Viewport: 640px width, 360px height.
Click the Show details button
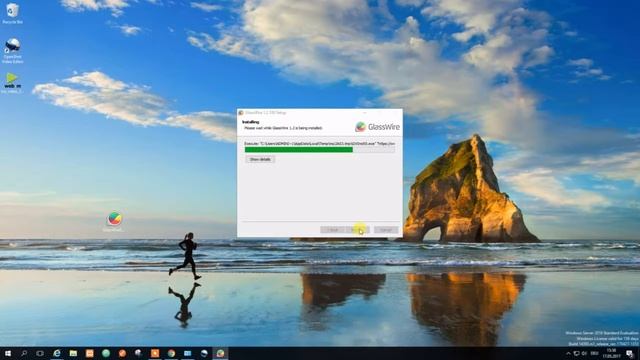pyautogui.click(x=260, y=159)
